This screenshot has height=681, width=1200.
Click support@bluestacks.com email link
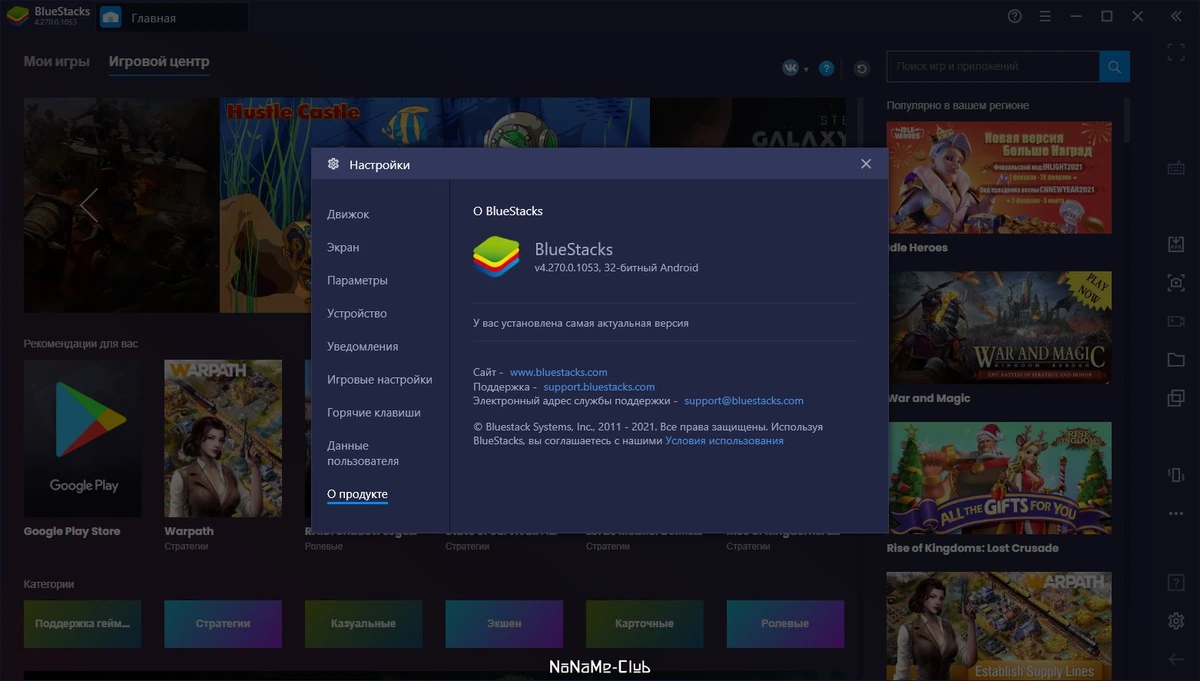[x=744, y=400]
